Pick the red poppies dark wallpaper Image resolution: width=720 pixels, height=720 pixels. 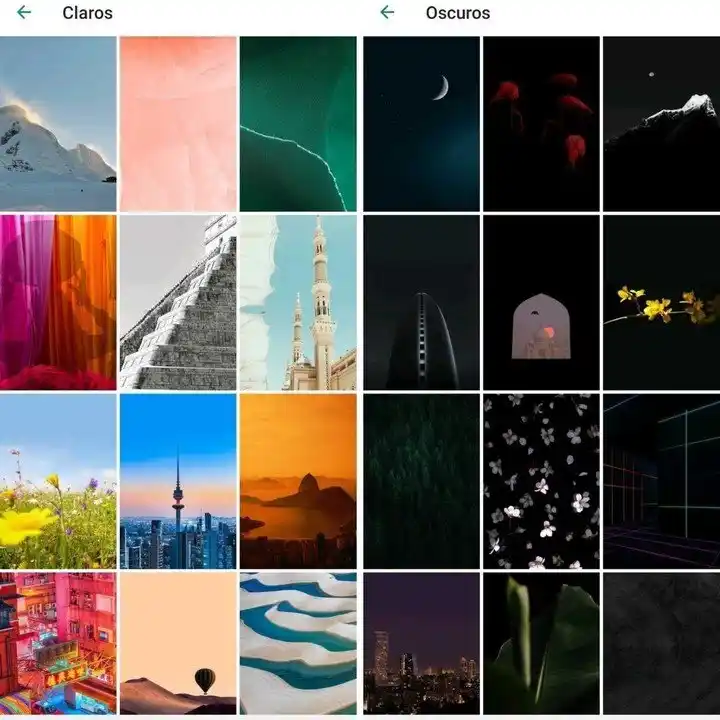pos(541,124)
